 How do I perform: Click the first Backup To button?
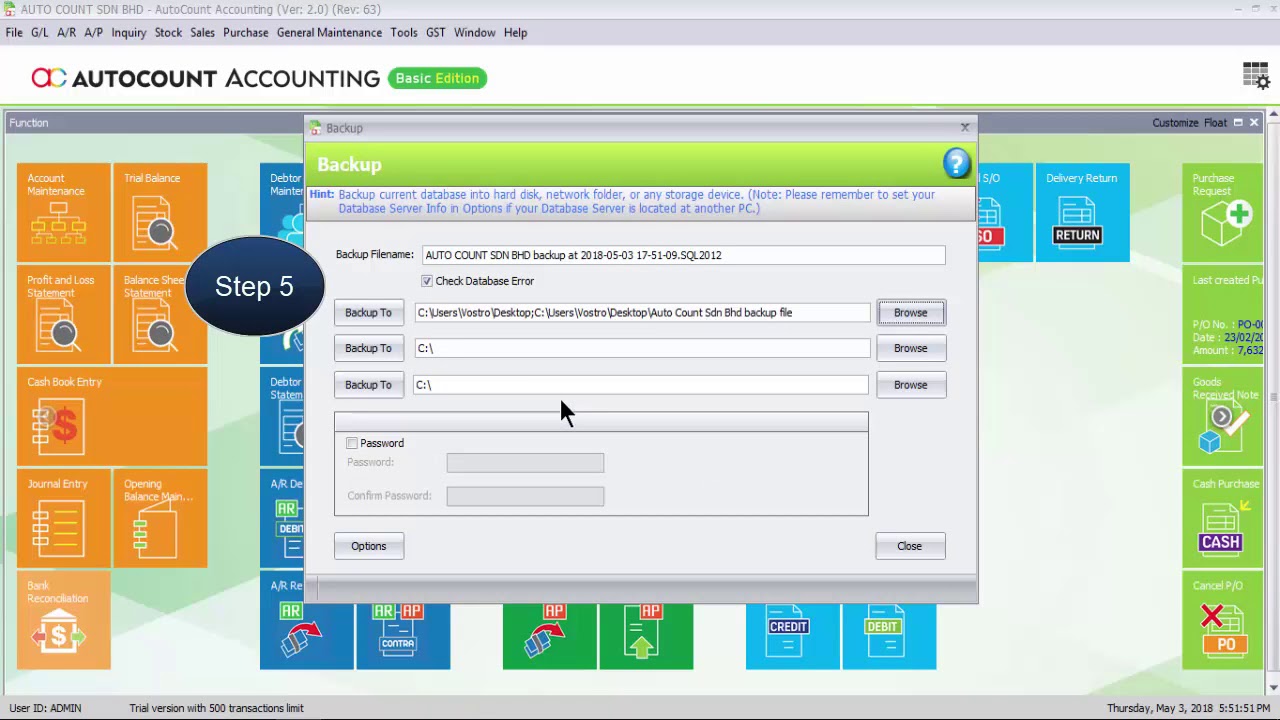[x=368, y=313]
